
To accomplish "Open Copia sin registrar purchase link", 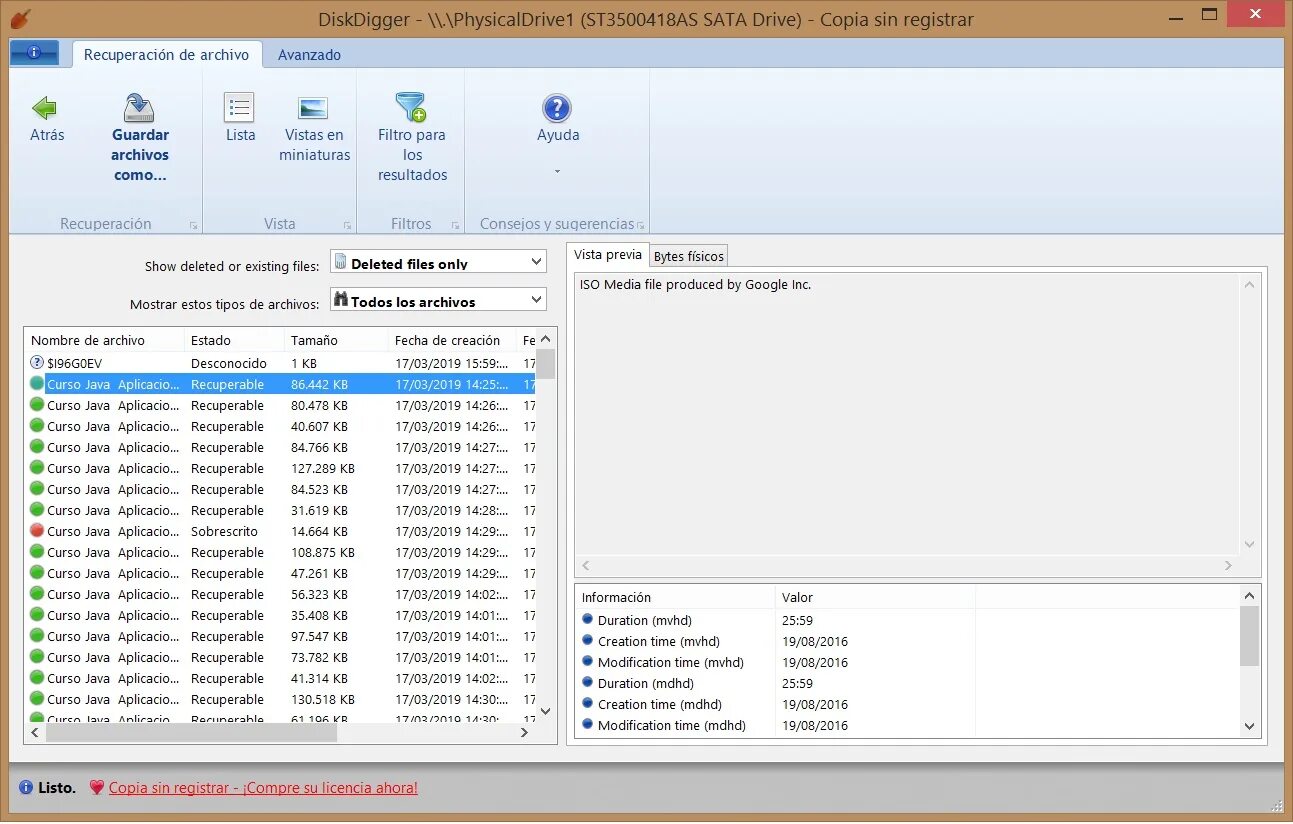I will [x=263, y=788].
